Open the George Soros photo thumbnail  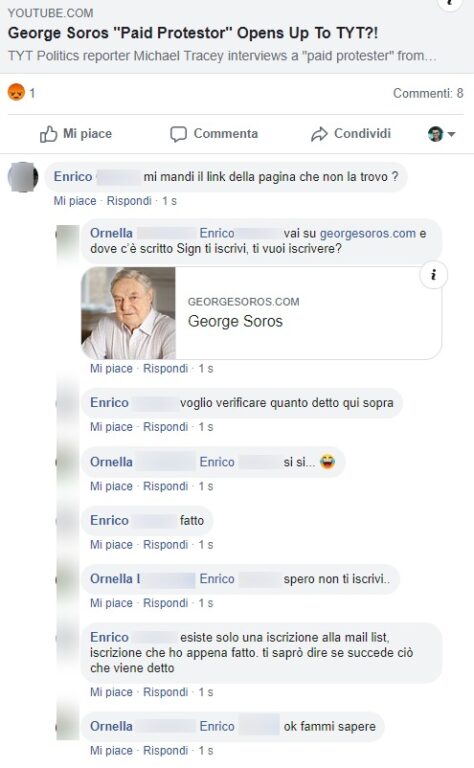coord(128,312)
